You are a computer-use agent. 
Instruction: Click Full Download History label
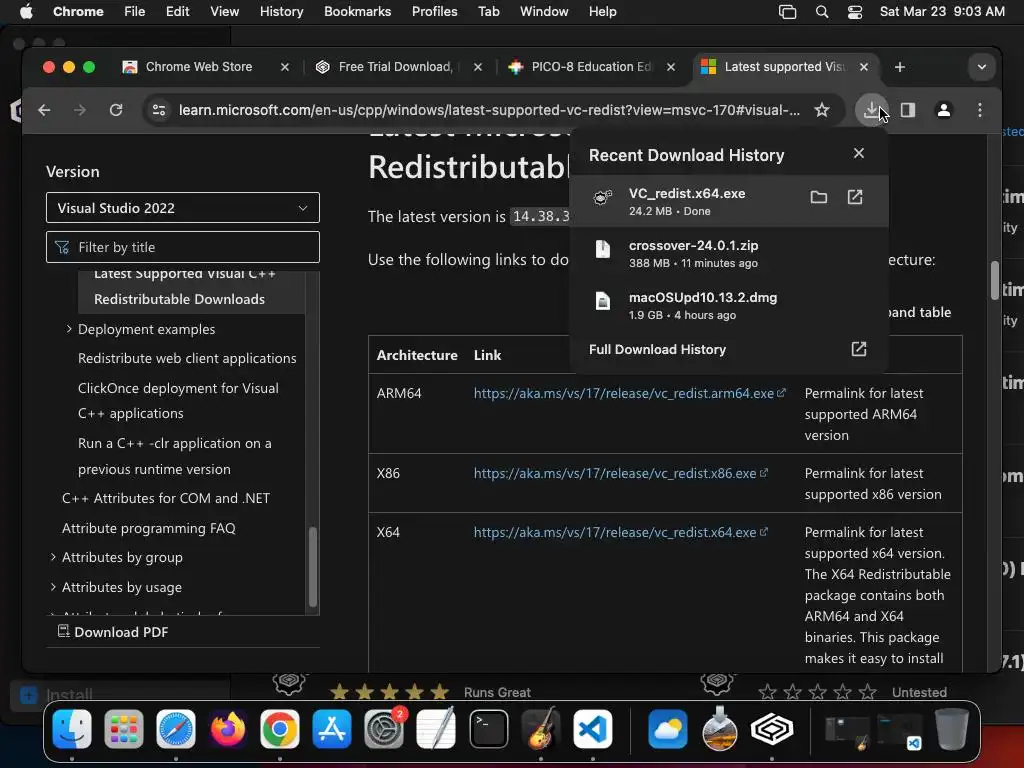point(657,349)
